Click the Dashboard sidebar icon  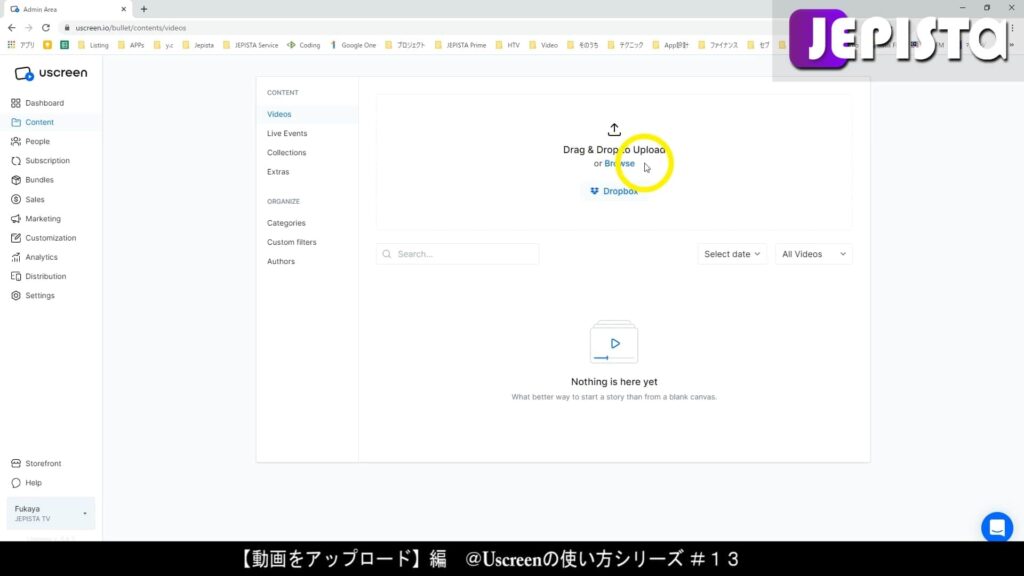(16, 103)
